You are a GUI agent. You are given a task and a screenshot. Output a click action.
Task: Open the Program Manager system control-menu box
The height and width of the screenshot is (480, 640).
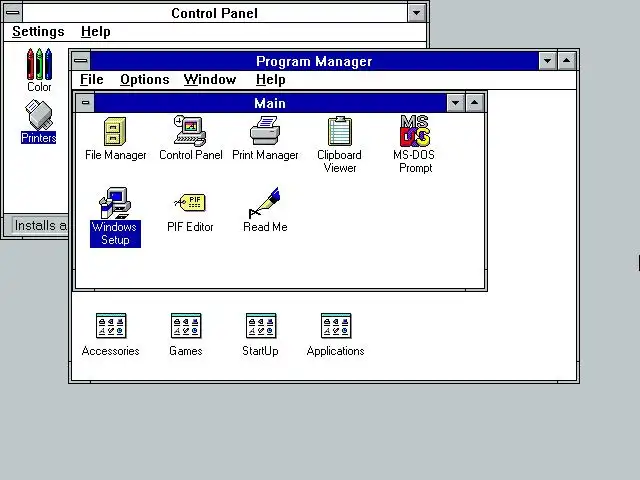[81, 61]
